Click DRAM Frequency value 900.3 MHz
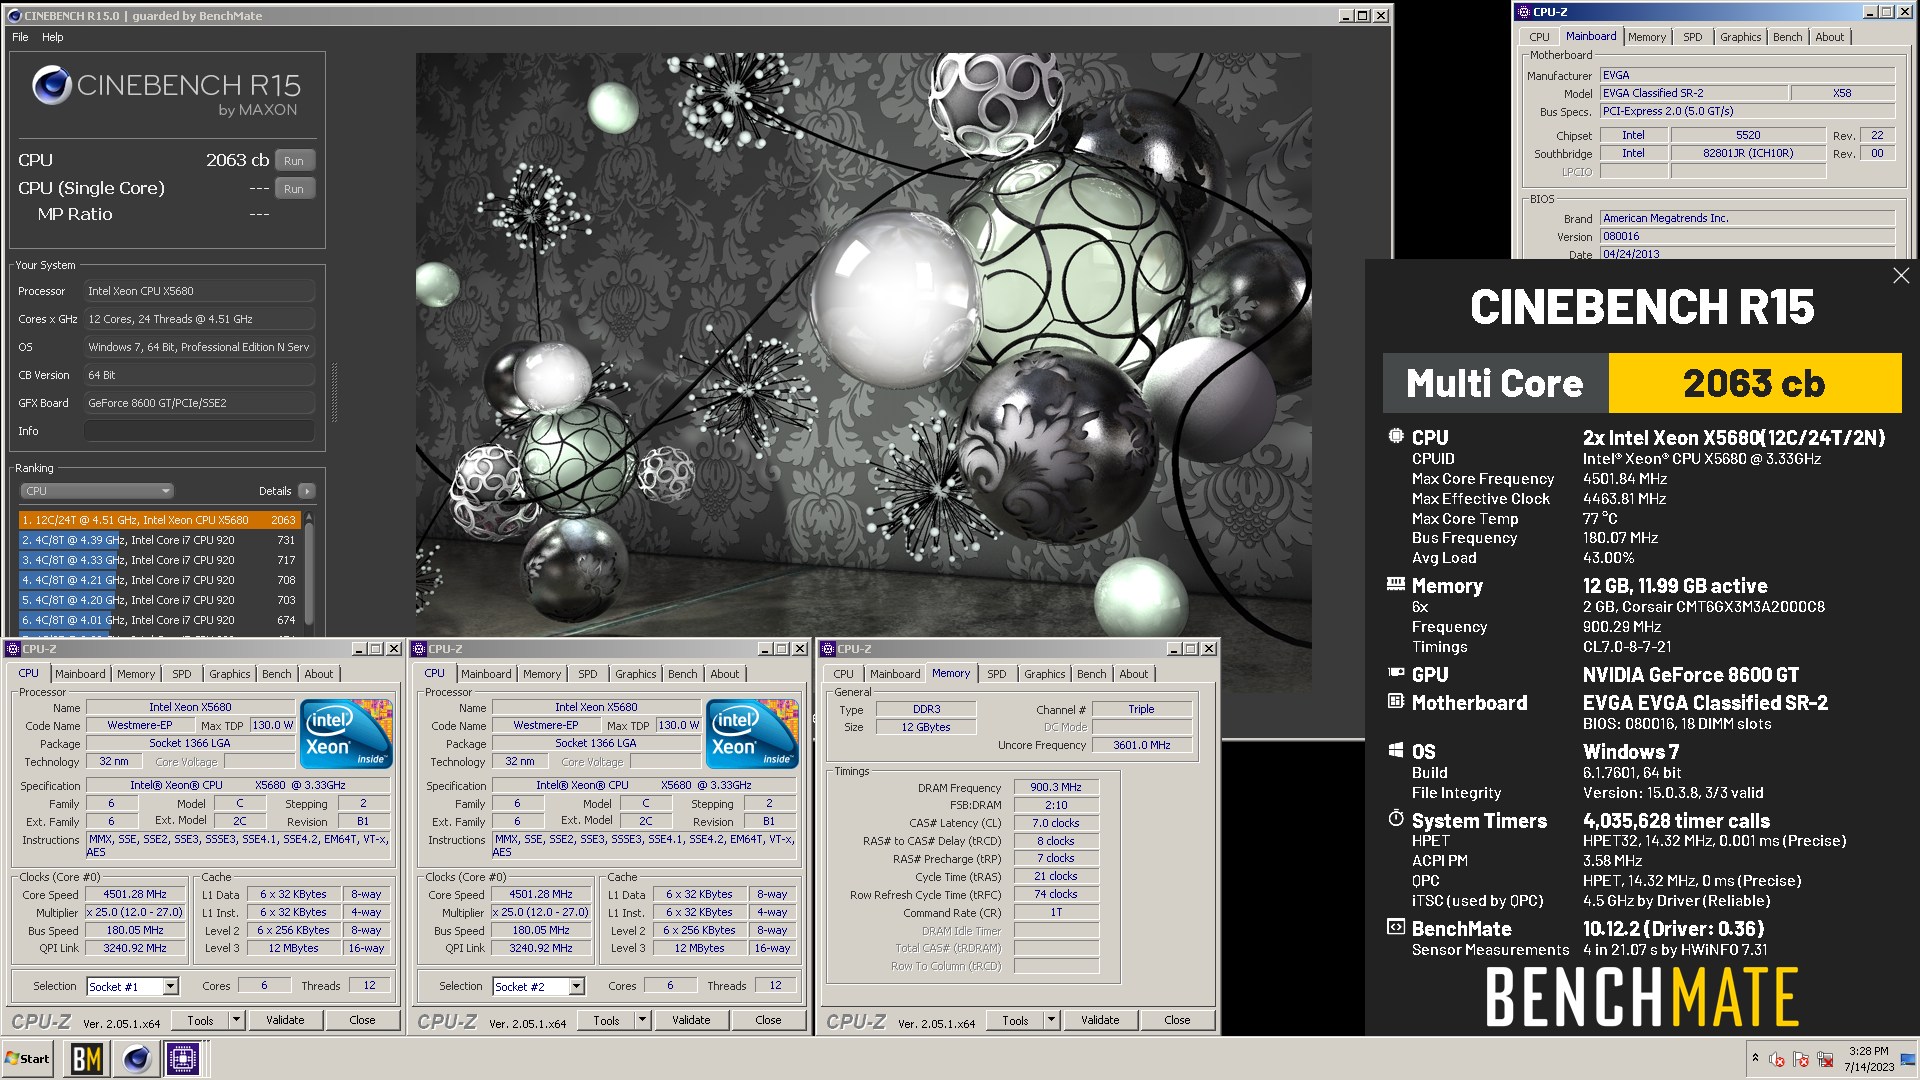This screenshot has width=1920, height=1080. coord(1056,787)
